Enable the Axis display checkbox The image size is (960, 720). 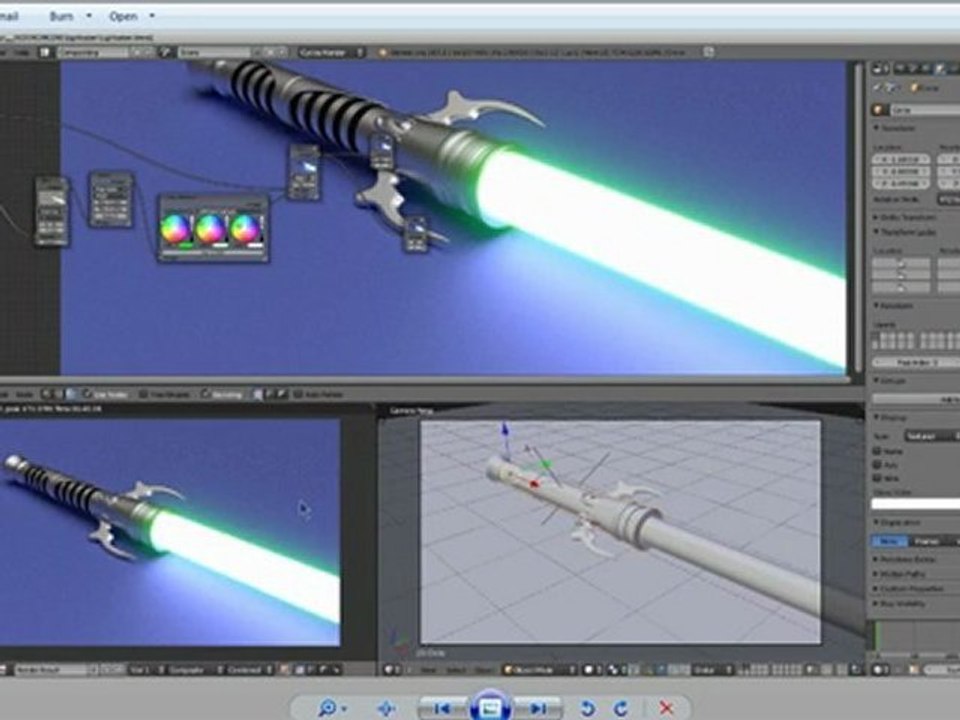877,464
